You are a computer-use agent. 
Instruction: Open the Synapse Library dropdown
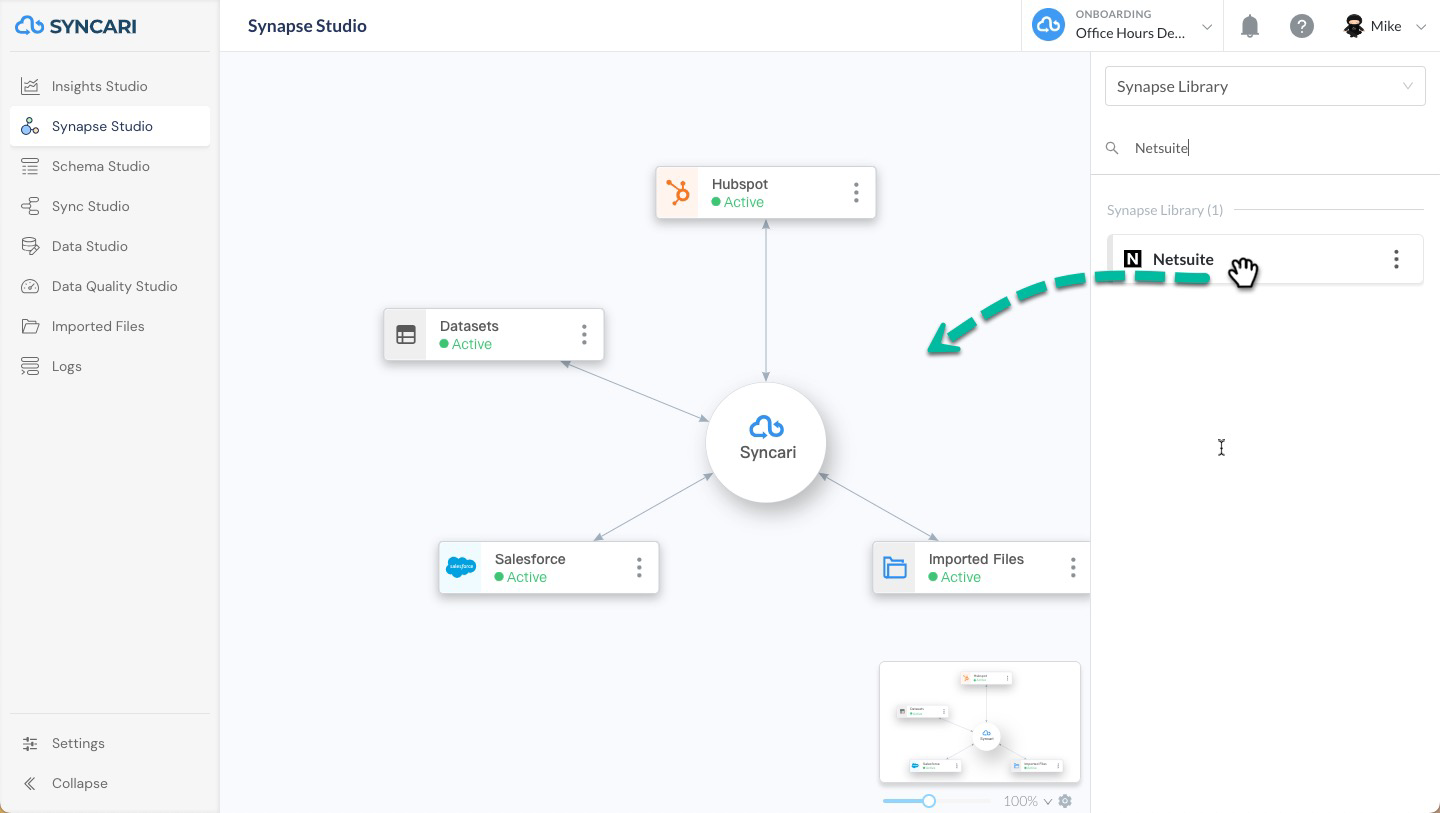coord(1265,86)
